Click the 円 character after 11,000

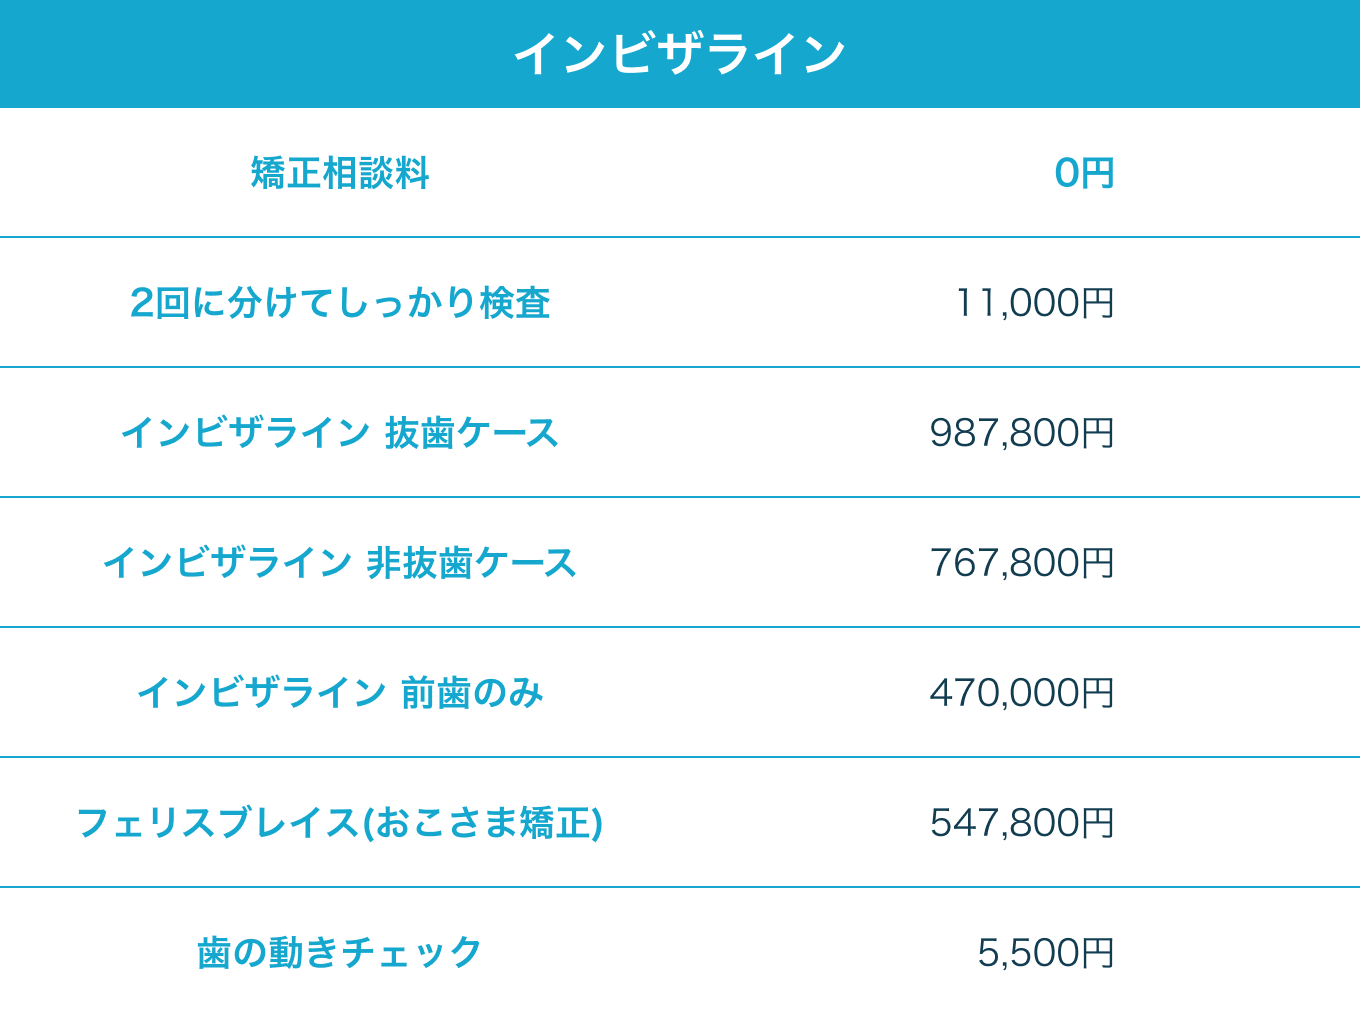point(1098,303)
